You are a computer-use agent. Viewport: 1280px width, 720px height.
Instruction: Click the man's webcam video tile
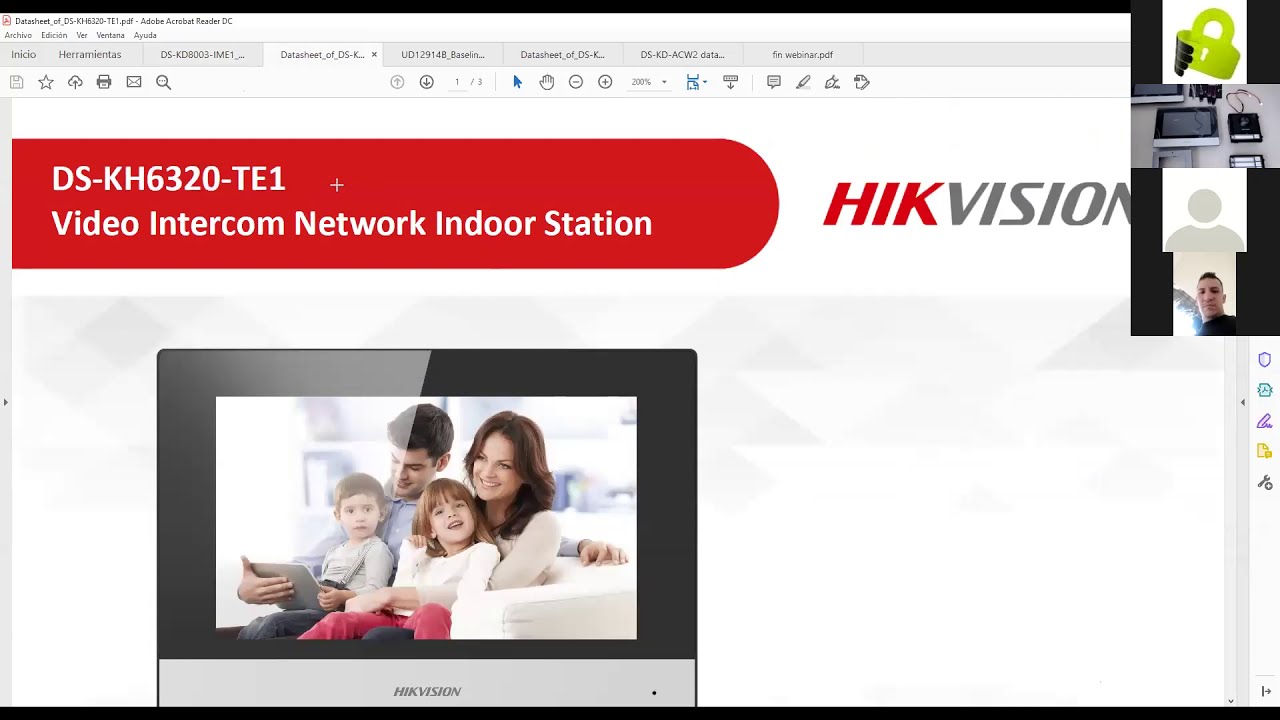[1204, 294]
